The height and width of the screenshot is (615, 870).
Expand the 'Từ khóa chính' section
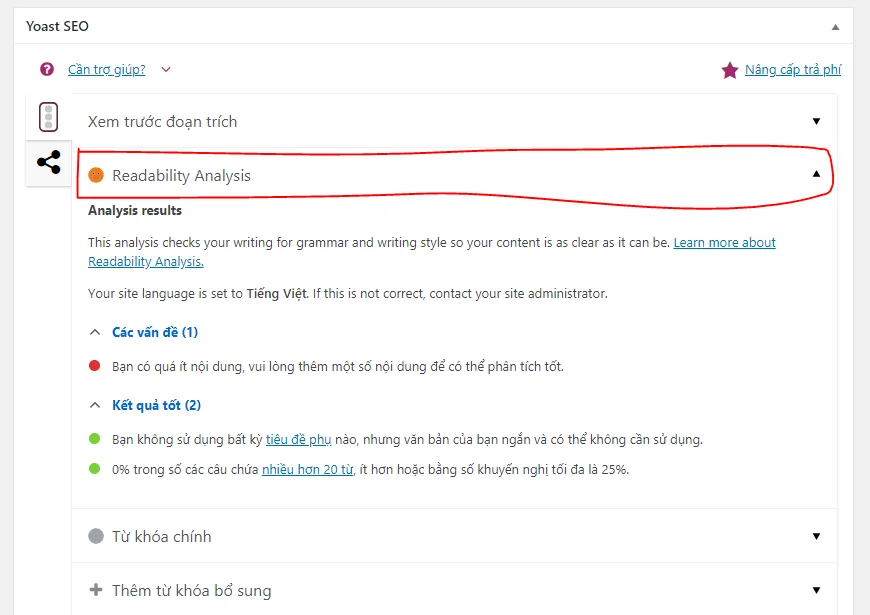(454, 536)
